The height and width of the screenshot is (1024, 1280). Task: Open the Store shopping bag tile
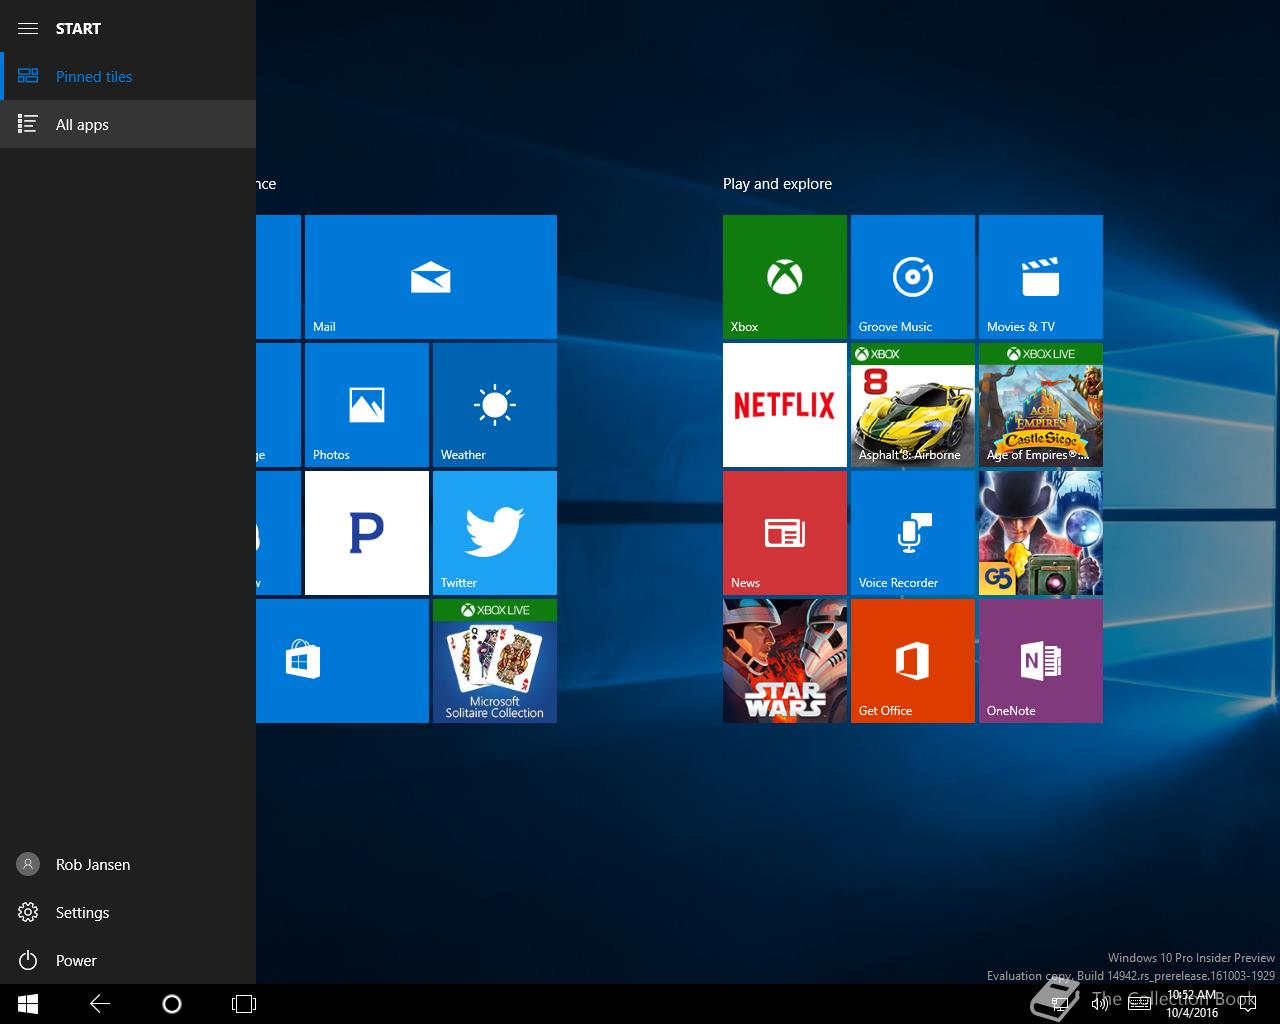coord(342,661)
